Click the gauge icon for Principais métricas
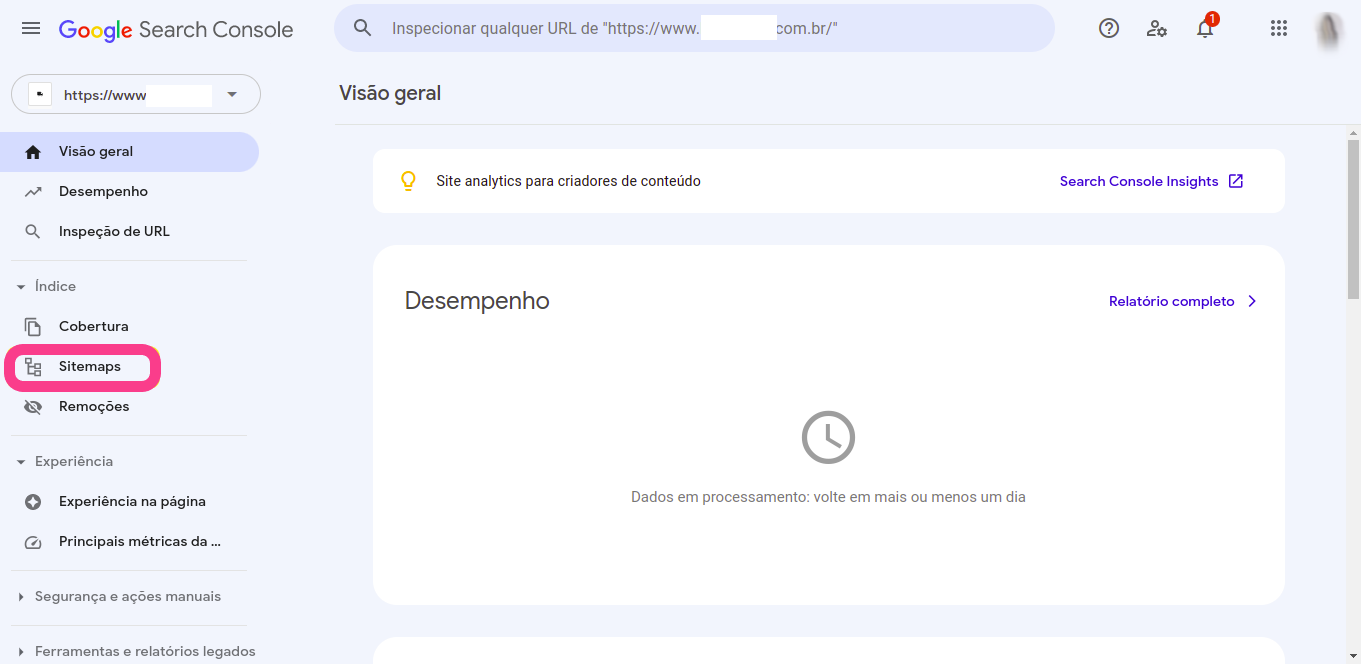 [33, 542]
